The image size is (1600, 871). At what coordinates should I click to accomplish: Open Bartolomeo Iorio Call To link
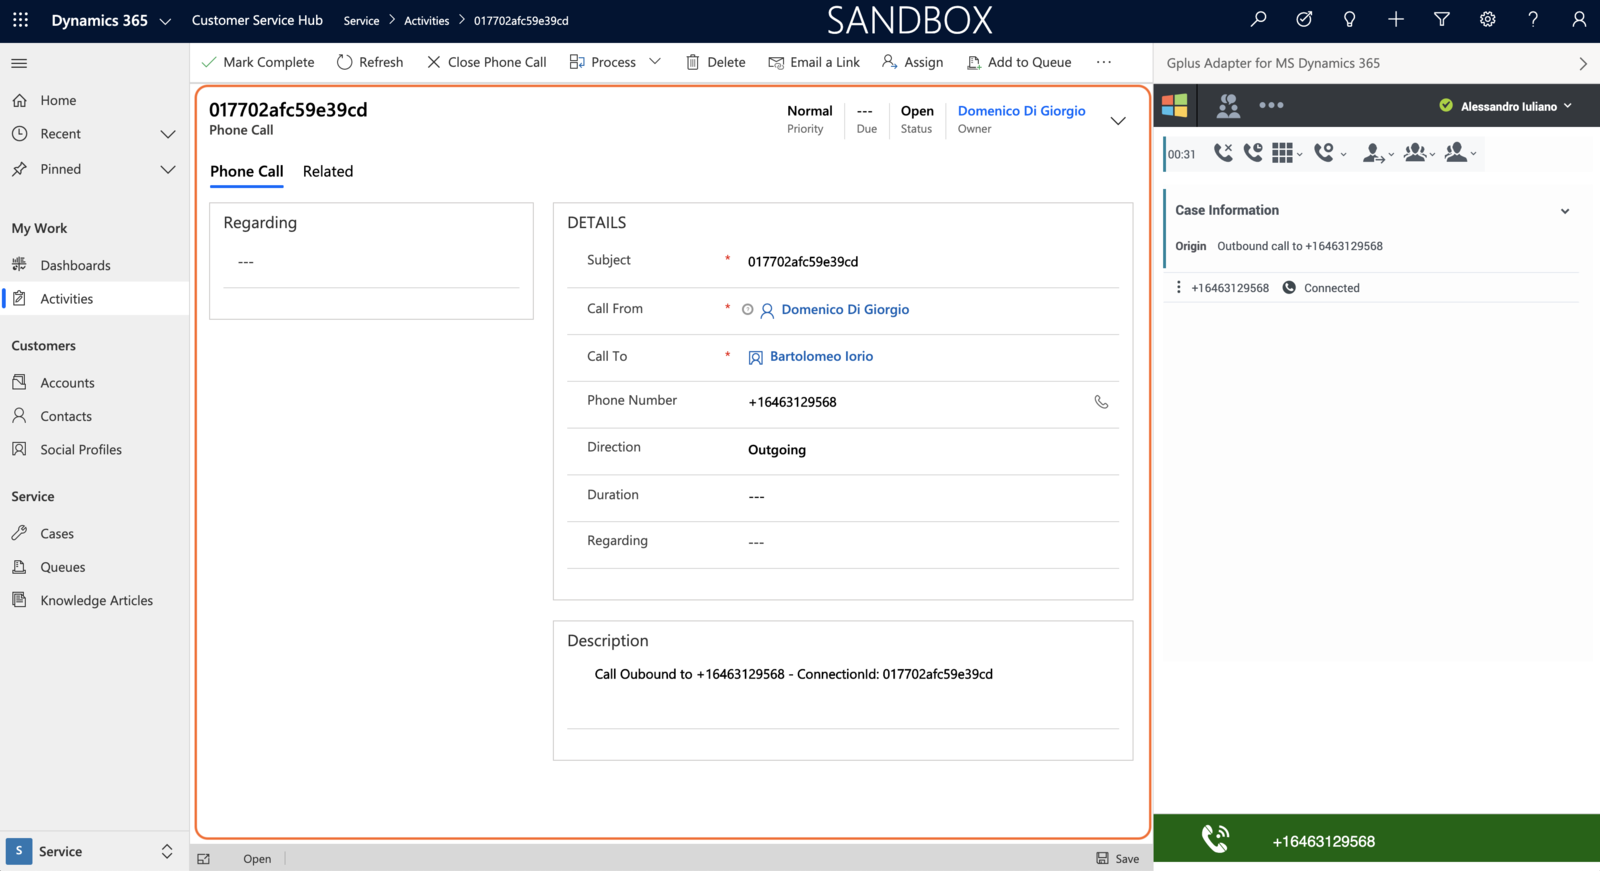[x=821, y=356]
